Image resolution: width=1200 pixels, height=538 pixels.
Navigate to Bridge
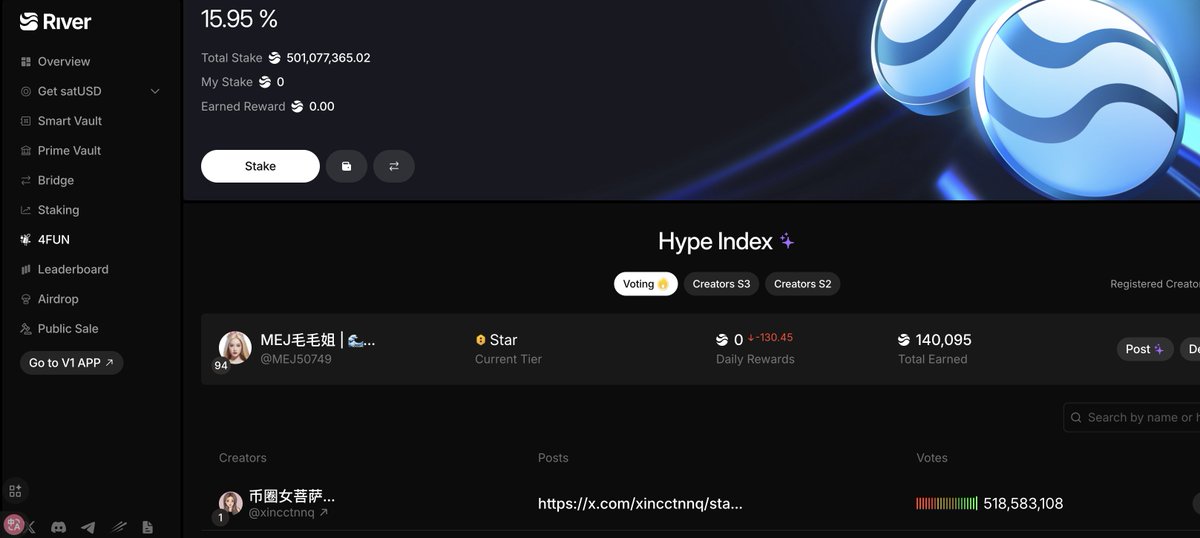tap(56, 180)
